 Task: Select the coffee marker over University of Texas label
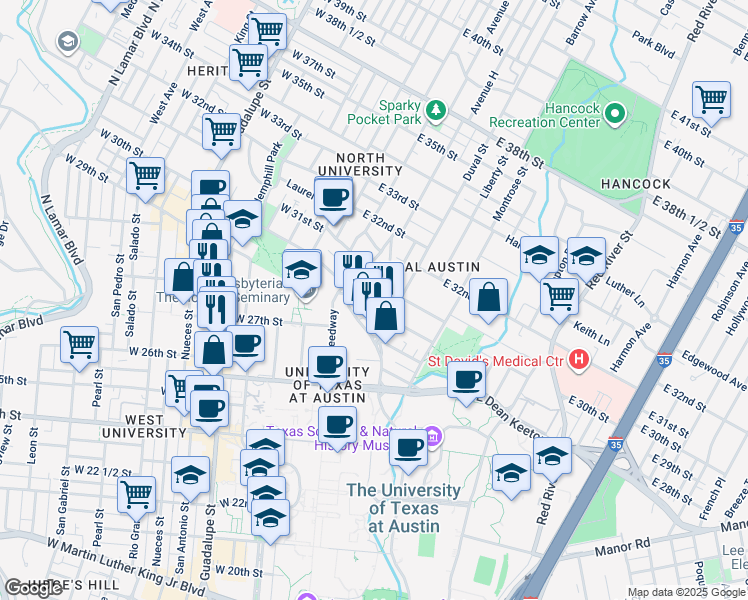tap(327, 366)
